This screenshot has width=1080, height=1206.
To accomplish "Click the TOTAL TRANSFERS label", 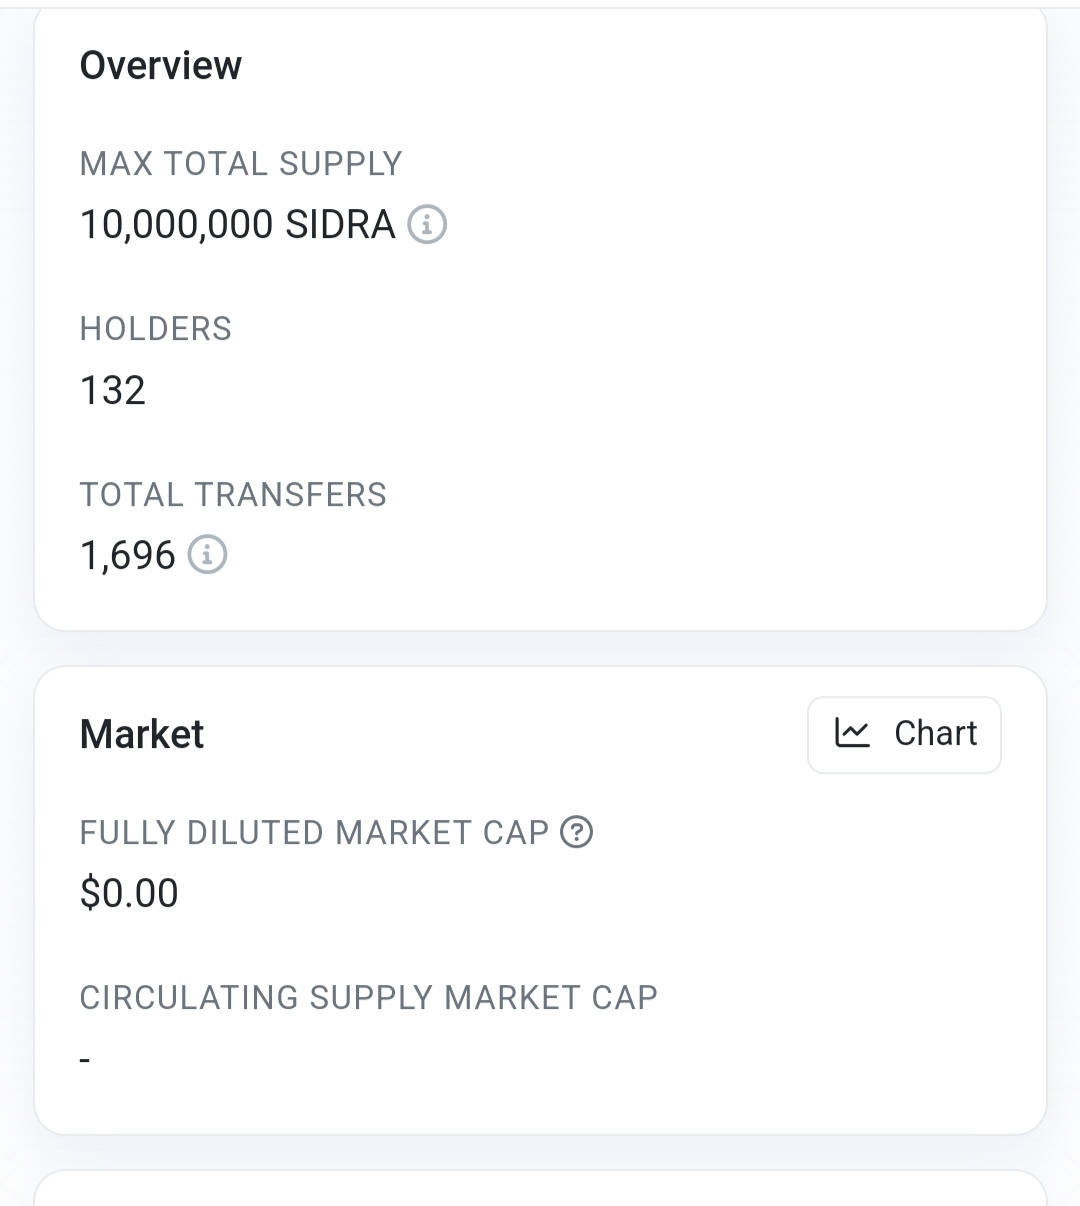I will click(233, 494).
